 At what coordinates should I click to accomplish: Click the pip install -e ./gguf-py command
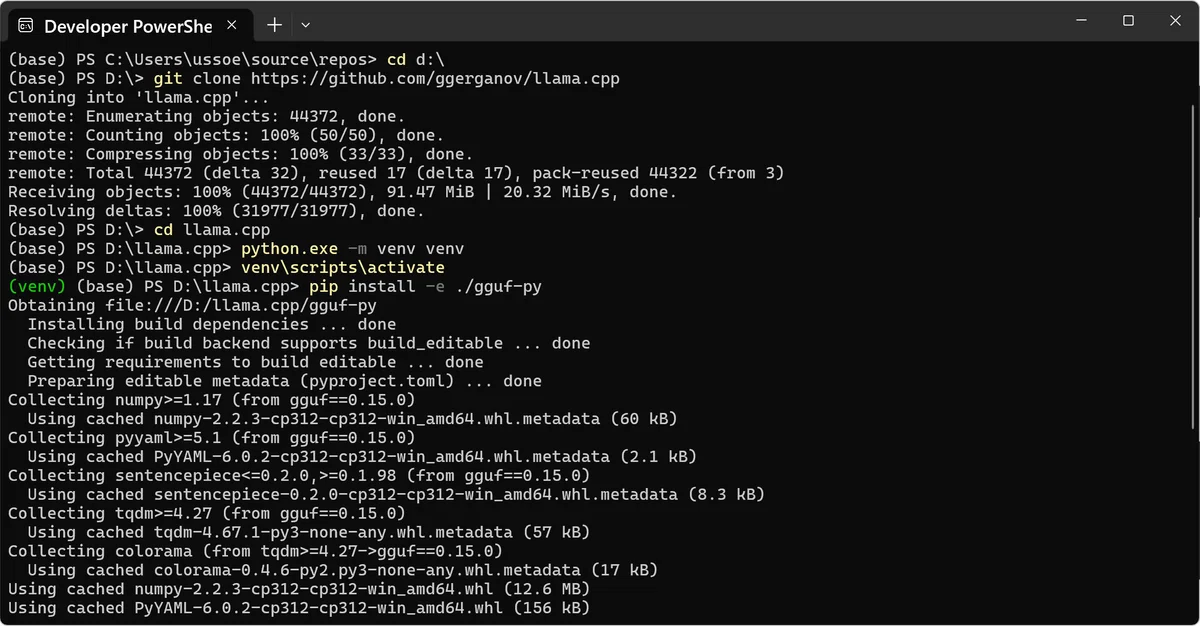424,286
